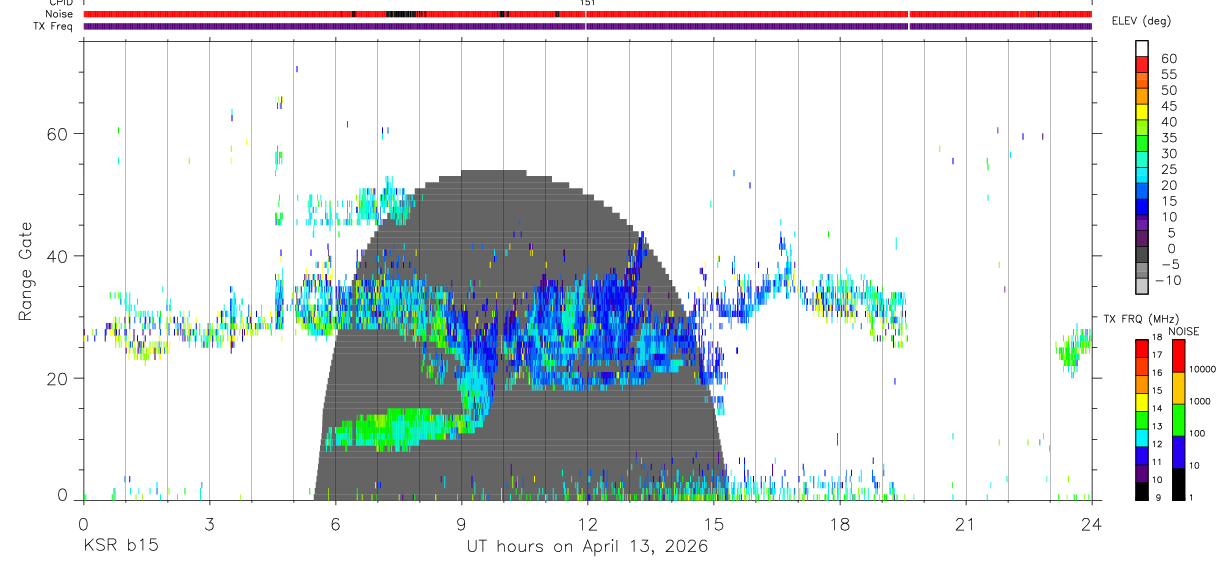
Task: Click the 'NOISE' colorbar title
Action: pos(1183,331)
